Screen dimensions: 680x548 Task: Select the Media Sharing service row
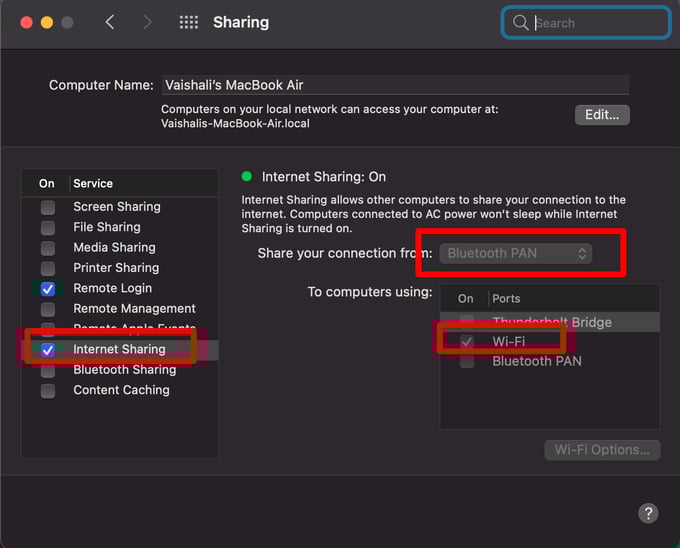tap(120, 248)
